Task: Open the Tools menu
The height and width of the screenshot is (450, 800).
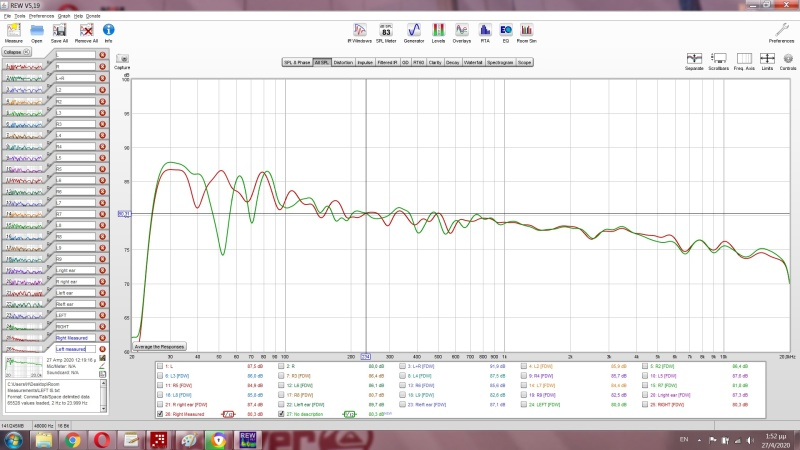Action: (20, 17)
